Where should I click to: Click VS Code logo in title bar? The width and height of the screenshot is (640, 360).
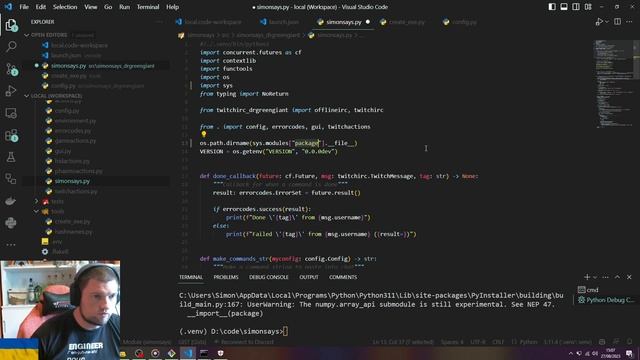click(8, 7)
